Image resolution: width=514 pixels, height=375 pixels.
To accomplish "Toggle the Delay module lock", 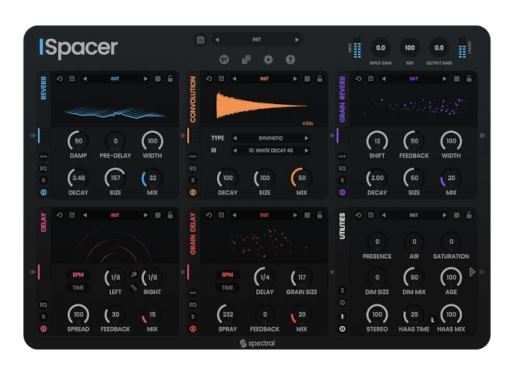I will (x=170, y=215).
